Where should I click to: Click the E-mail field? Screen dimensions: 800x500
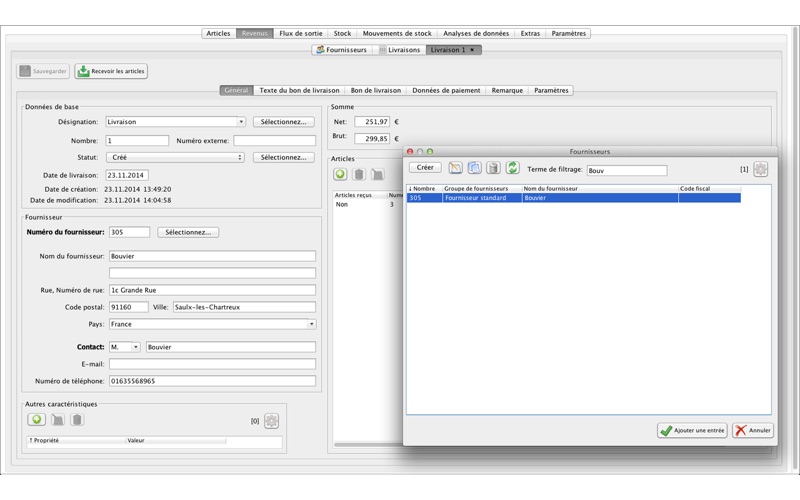[212, 364]
